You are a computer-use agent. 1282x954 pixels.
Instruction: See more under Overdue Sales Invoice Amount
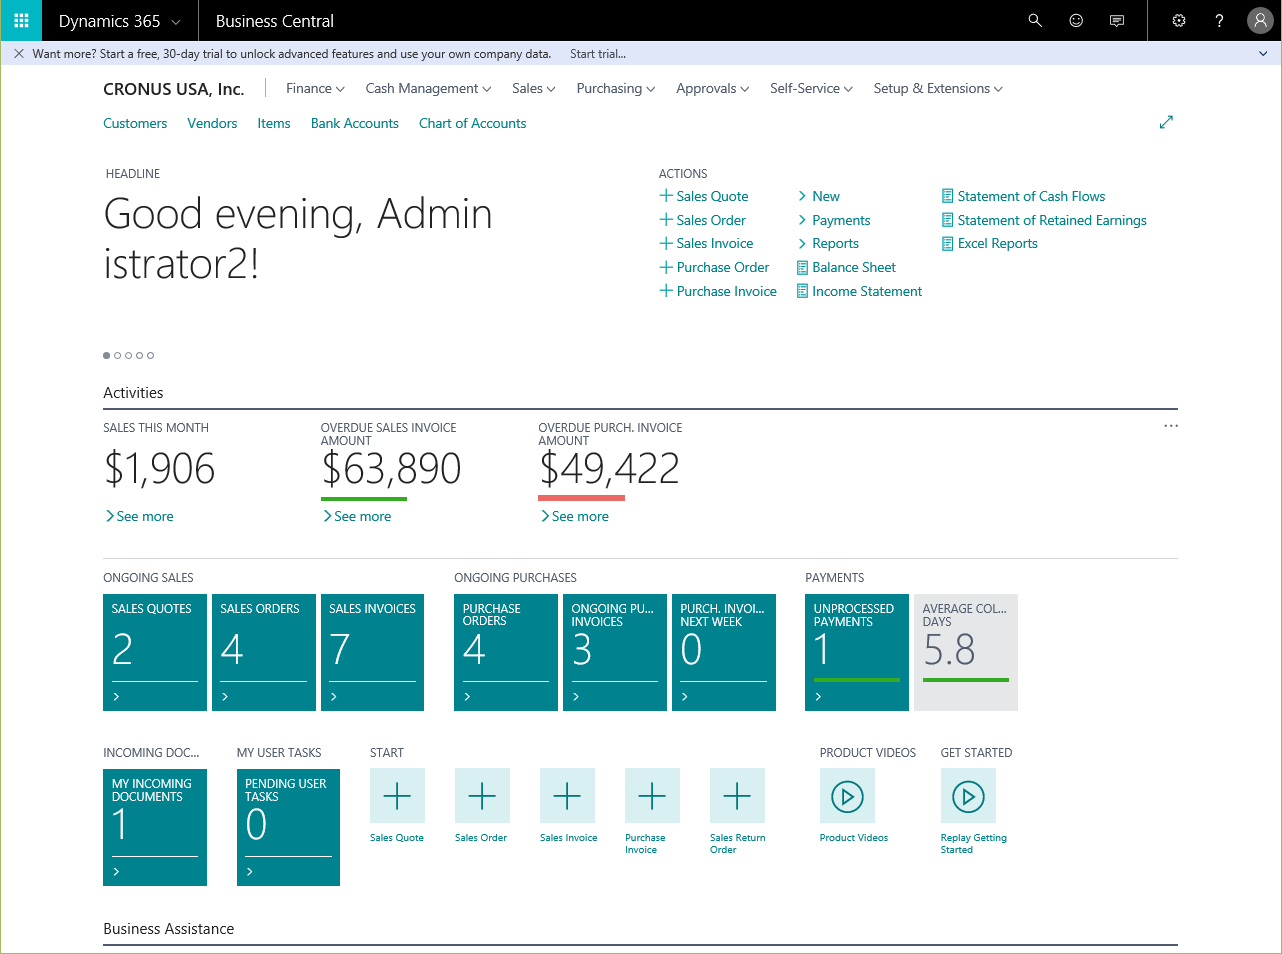[357, 516]
